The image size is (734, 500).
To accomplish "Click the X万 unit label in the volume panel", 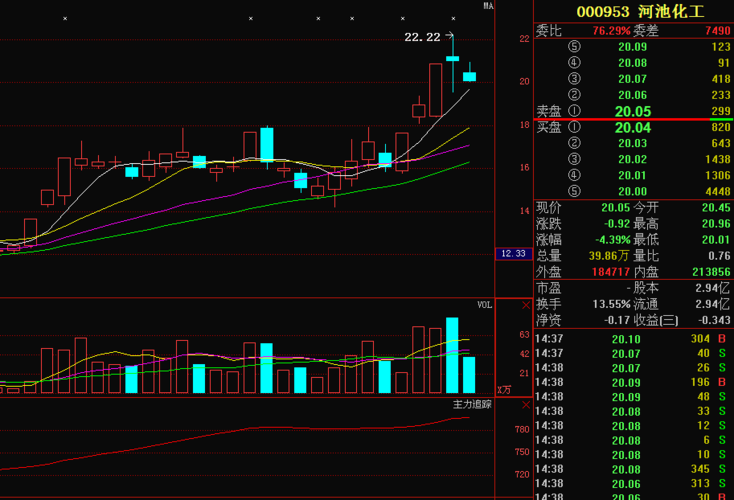I will 504,388.
